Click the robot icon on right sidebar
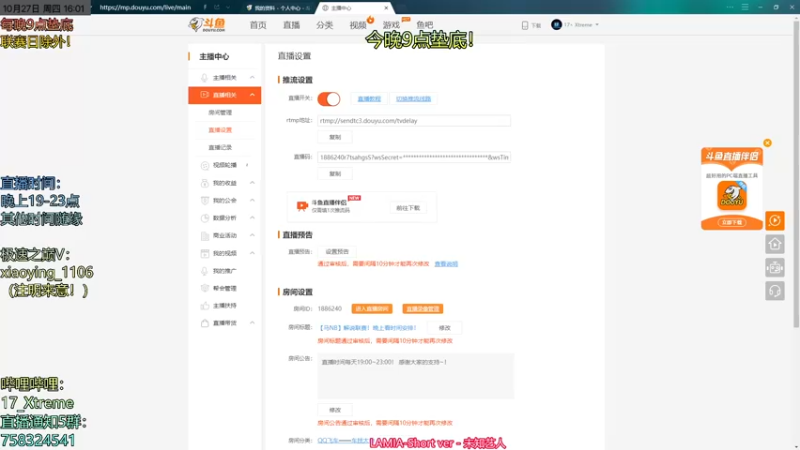 (x=774, y=267)
